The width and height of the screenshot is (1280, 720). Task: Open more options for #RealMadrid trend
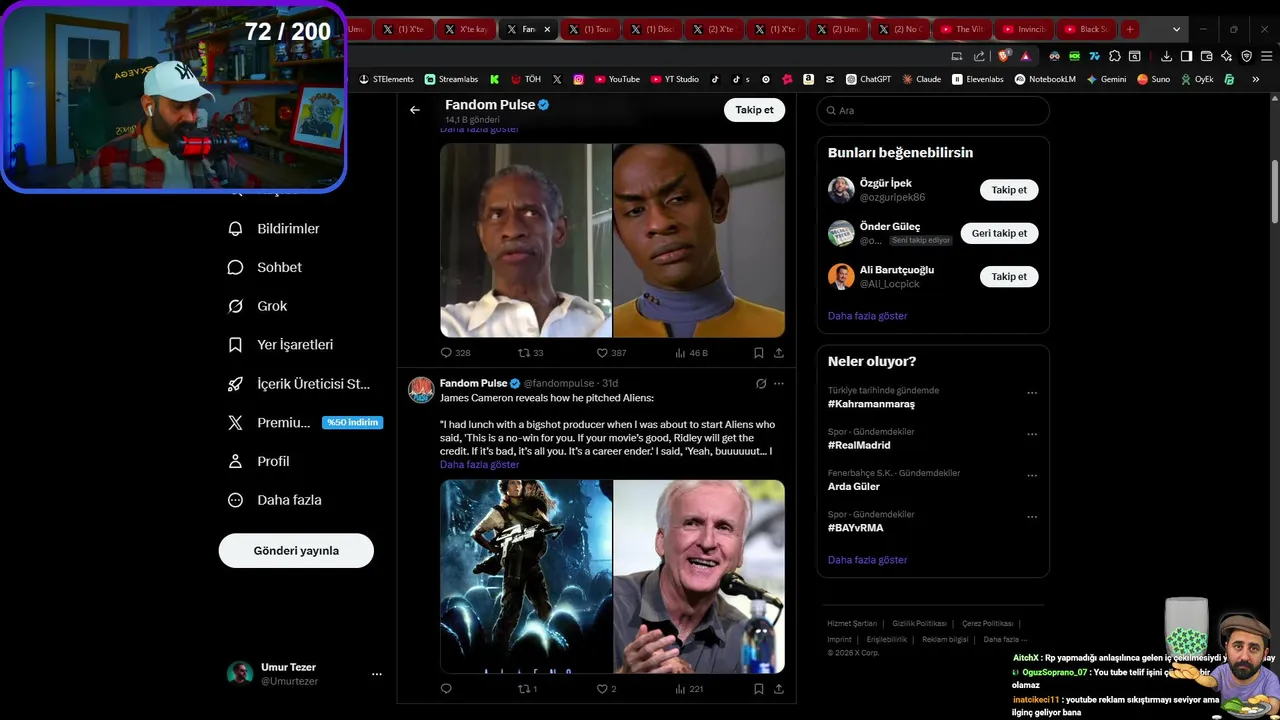pyautogui.click(x=1032, y=434)
